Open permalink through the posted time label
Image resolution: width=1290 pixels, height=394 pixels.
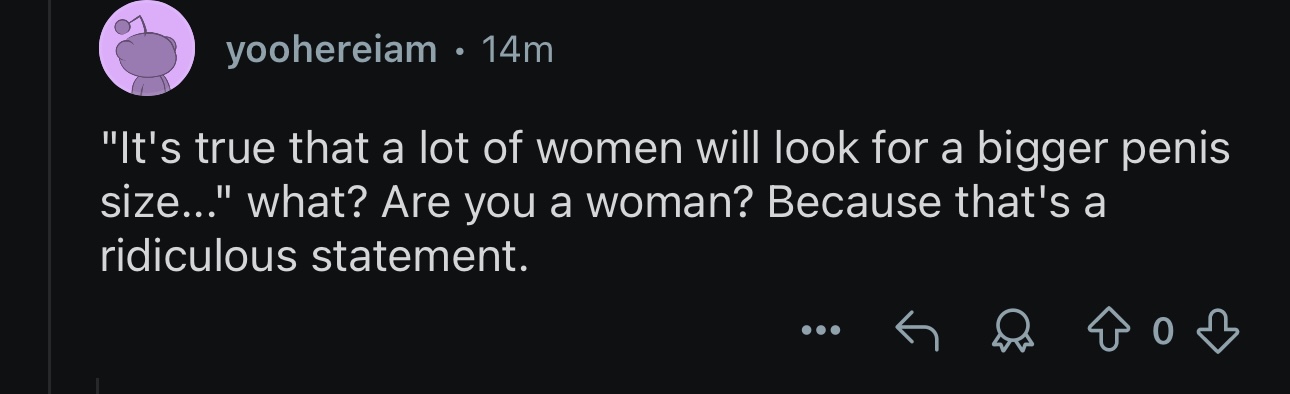click(x=516, y=49)
